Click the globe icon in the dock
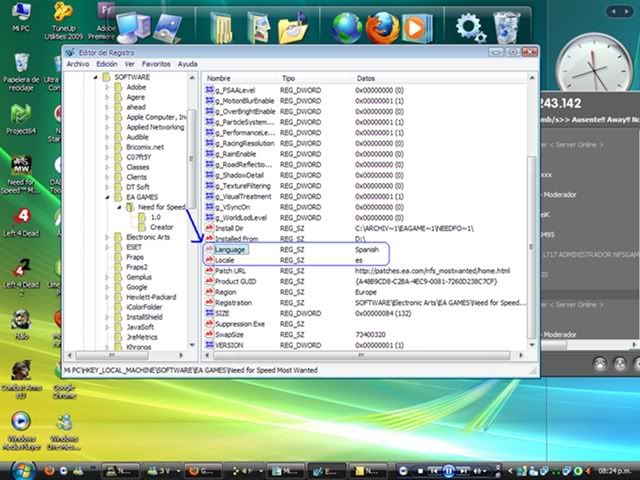The height and width of the screenshot is (480, 640). click(347, 28)
